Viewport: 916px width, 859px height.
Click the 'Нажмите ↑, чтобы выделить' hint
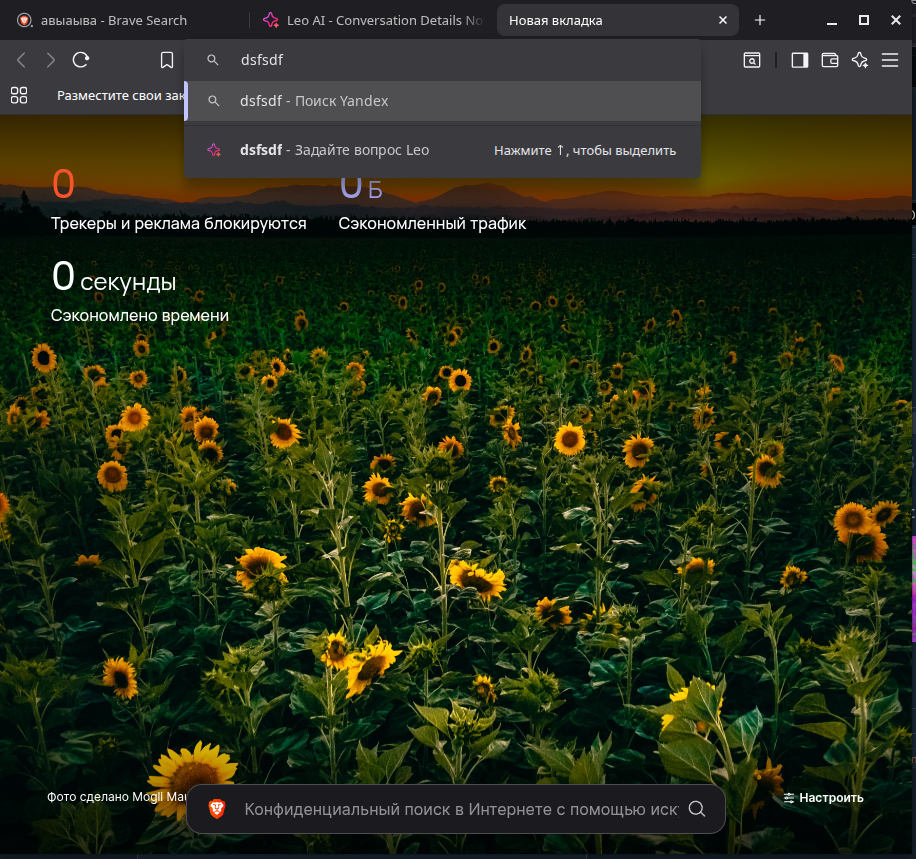pyautogui.click(x=585, y=151)
